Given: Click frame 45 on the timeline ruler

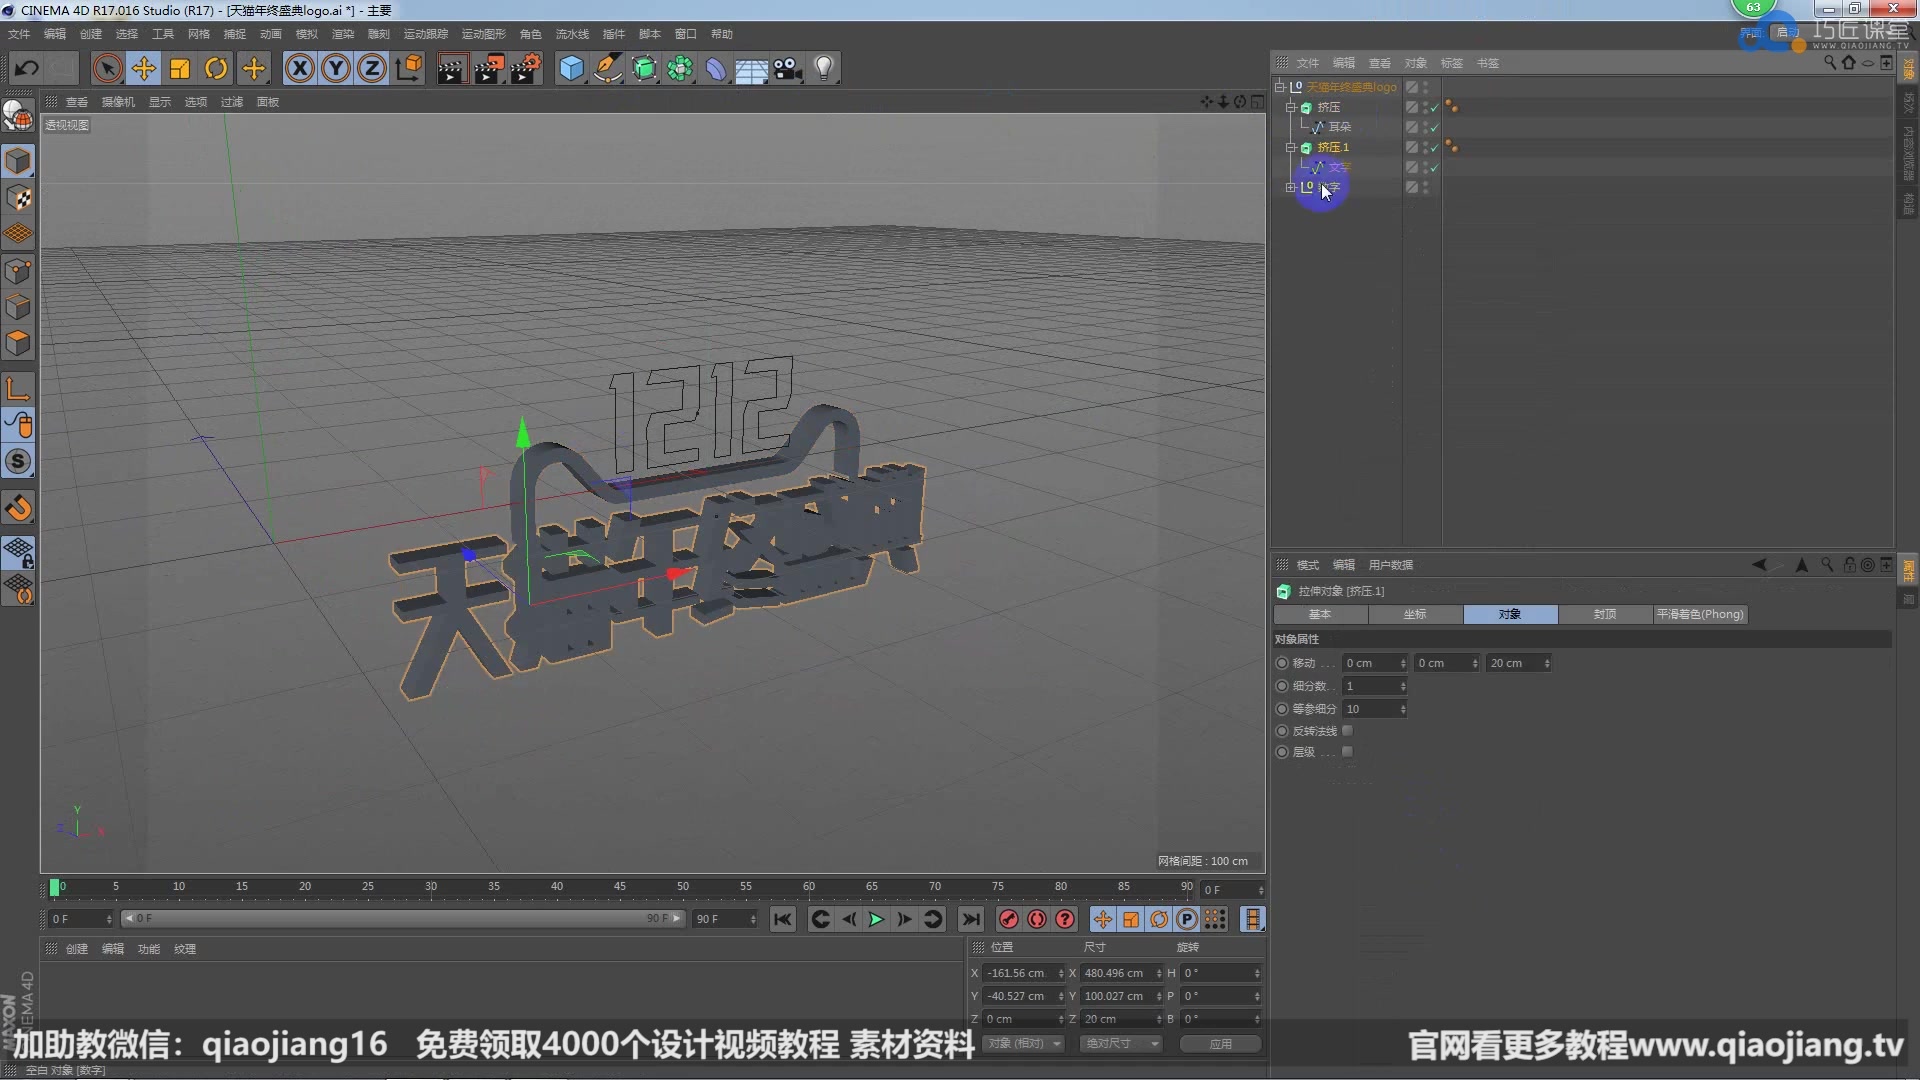Looking at the screenshot, I should (x=619, y=888).
